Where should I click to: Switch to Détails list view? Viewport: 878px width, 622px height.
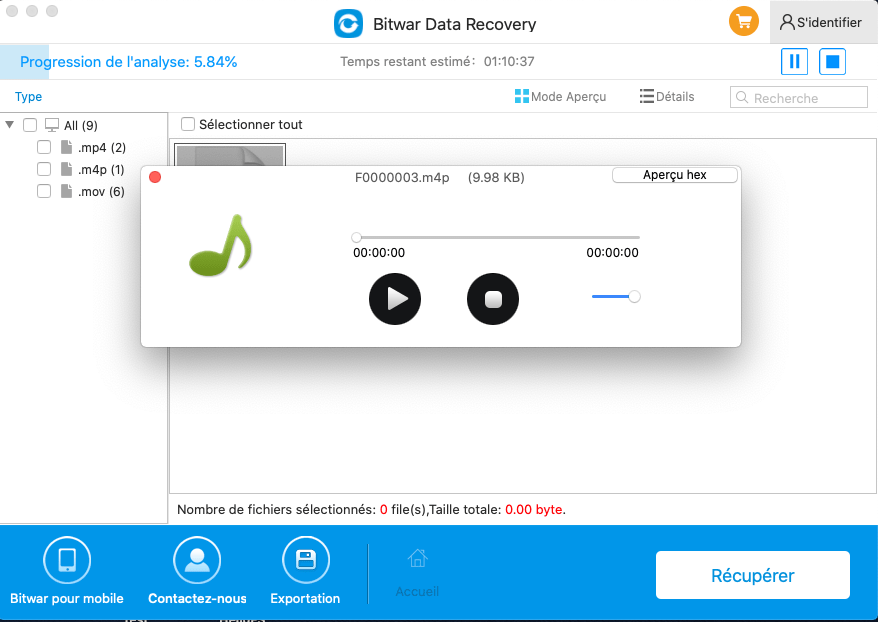[x=667, y=96]
